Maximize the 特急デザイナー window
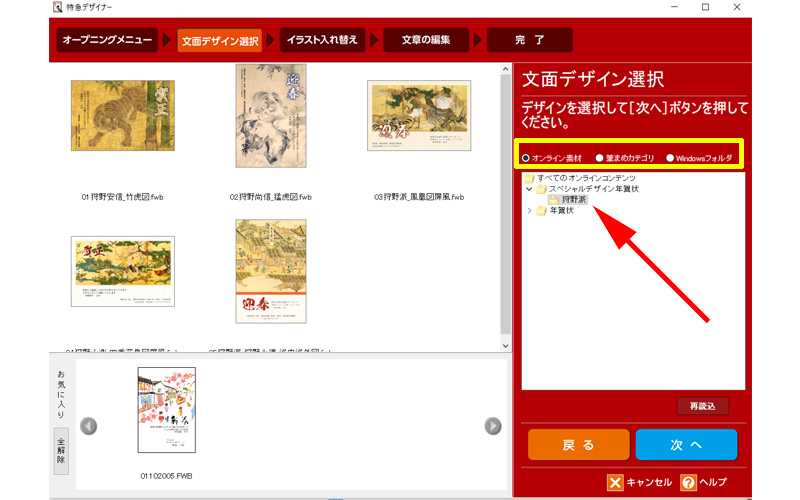 [x=706, y=7]
